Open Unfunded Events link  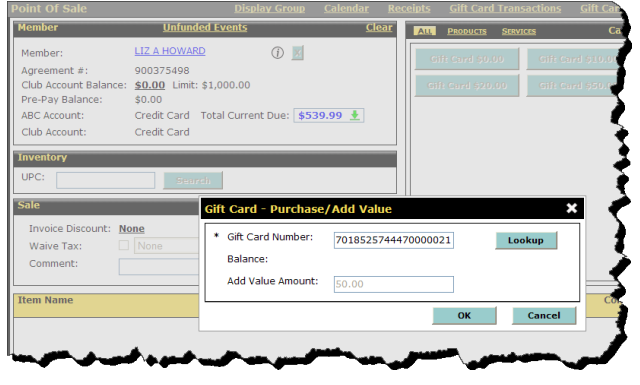[205, 27]
